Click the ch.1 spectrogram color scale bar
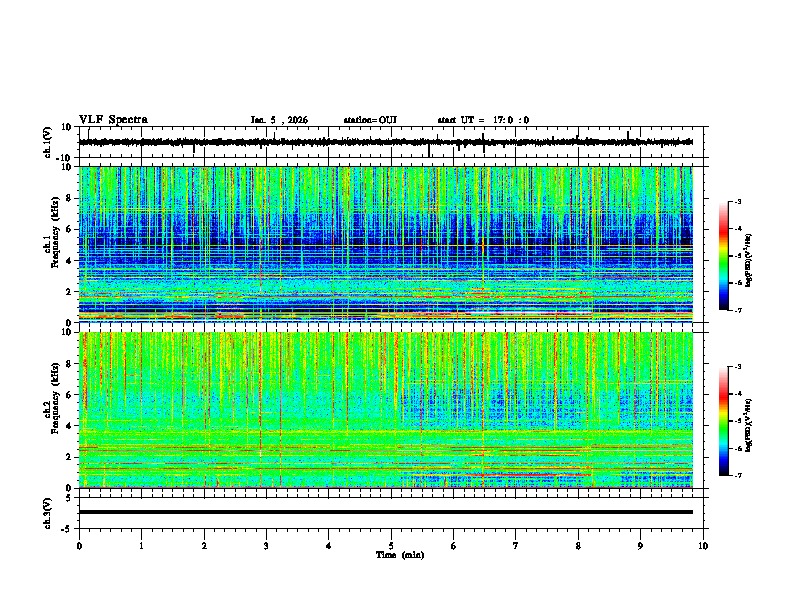Image resolution: width=792 pixels, height=612 pixels. pos(724,256)
